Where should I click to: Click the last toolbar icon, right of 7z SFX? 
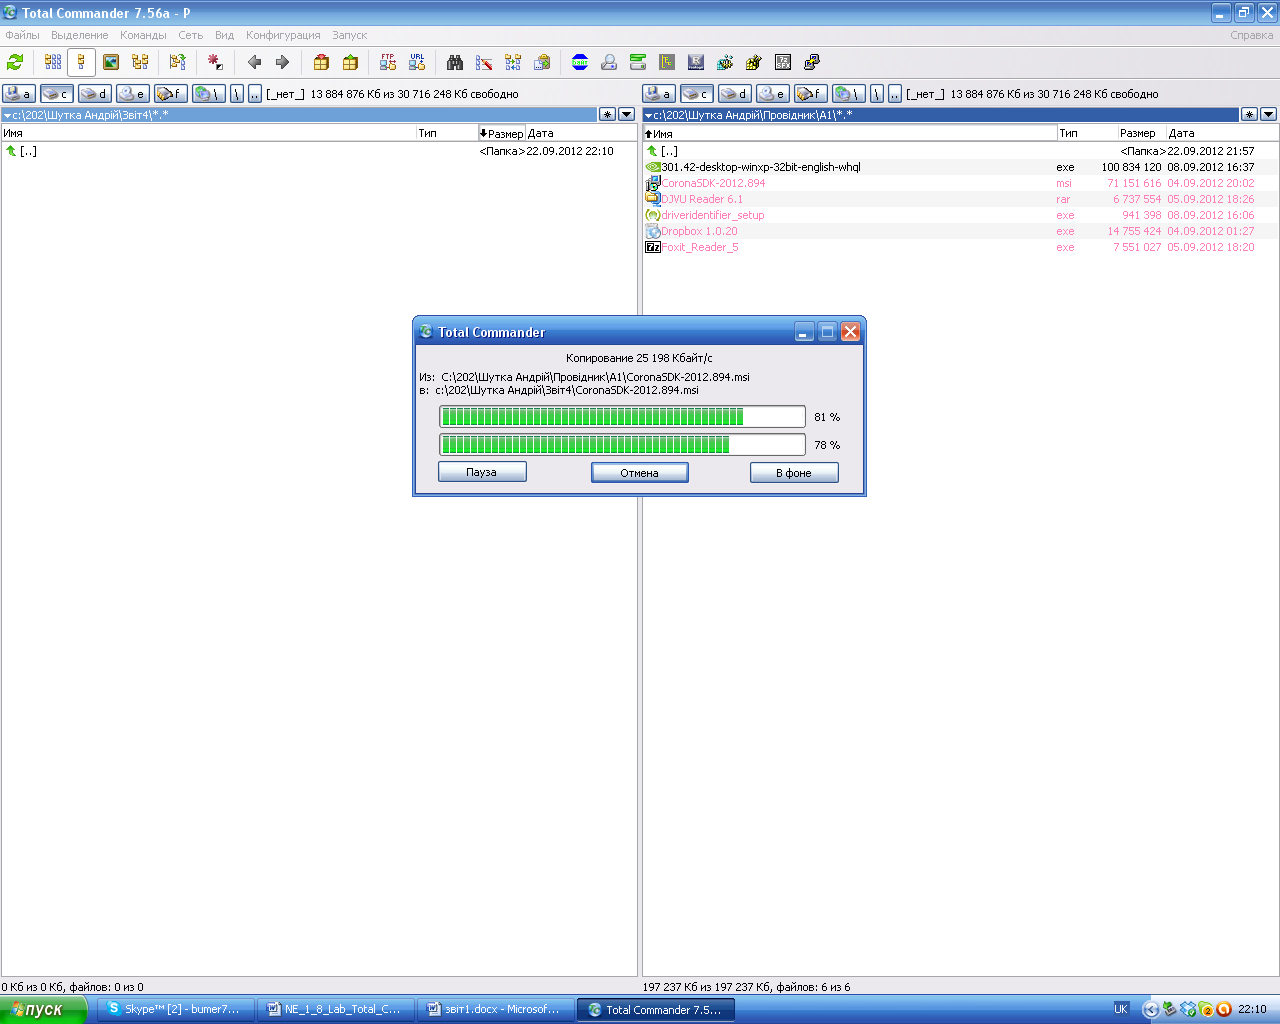tap(812, 62)
